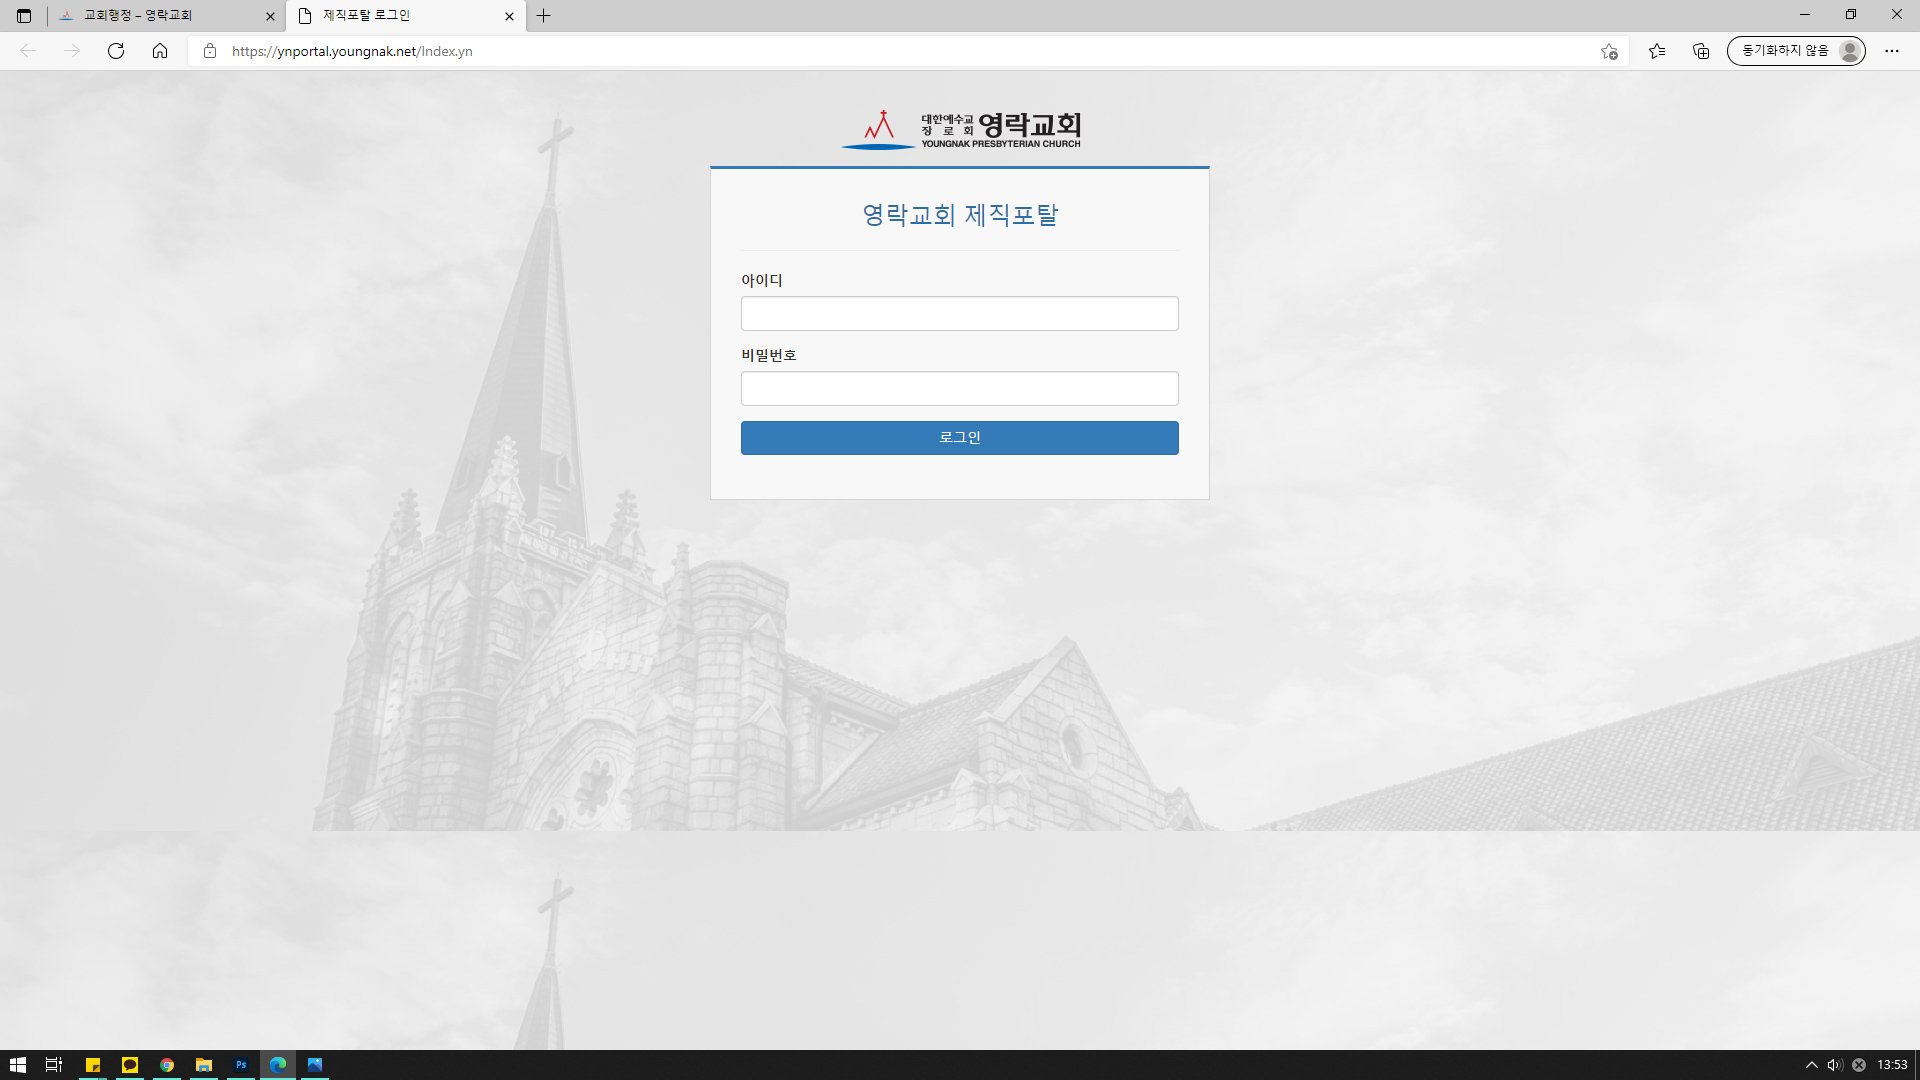Open the Favorites list icon
This screenshot has height=1080, width=1920.
(x=1657, y=51)
